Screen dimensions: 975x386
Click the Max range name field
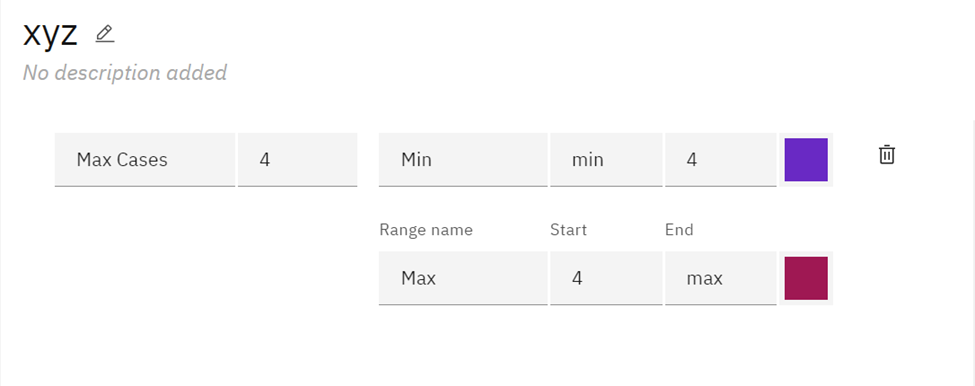(x=463, y=278)
